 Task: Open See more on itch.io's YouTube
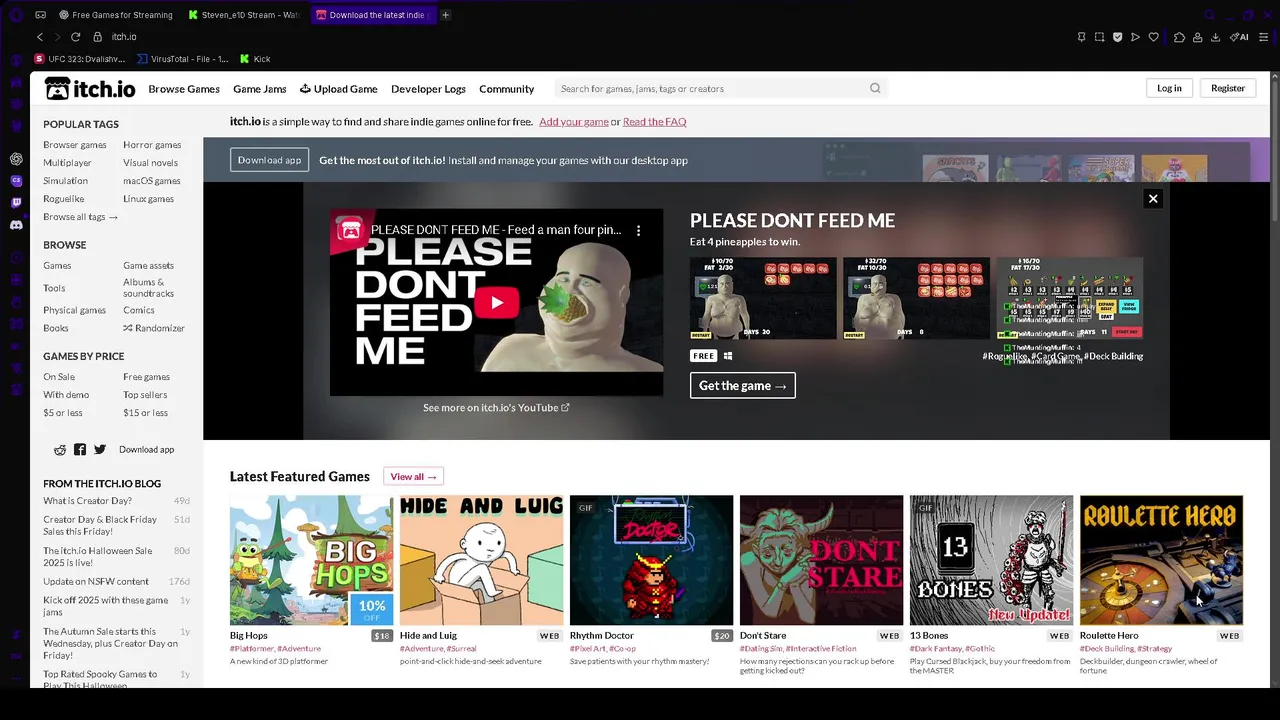pyautogui.click(x=496, y=408)
